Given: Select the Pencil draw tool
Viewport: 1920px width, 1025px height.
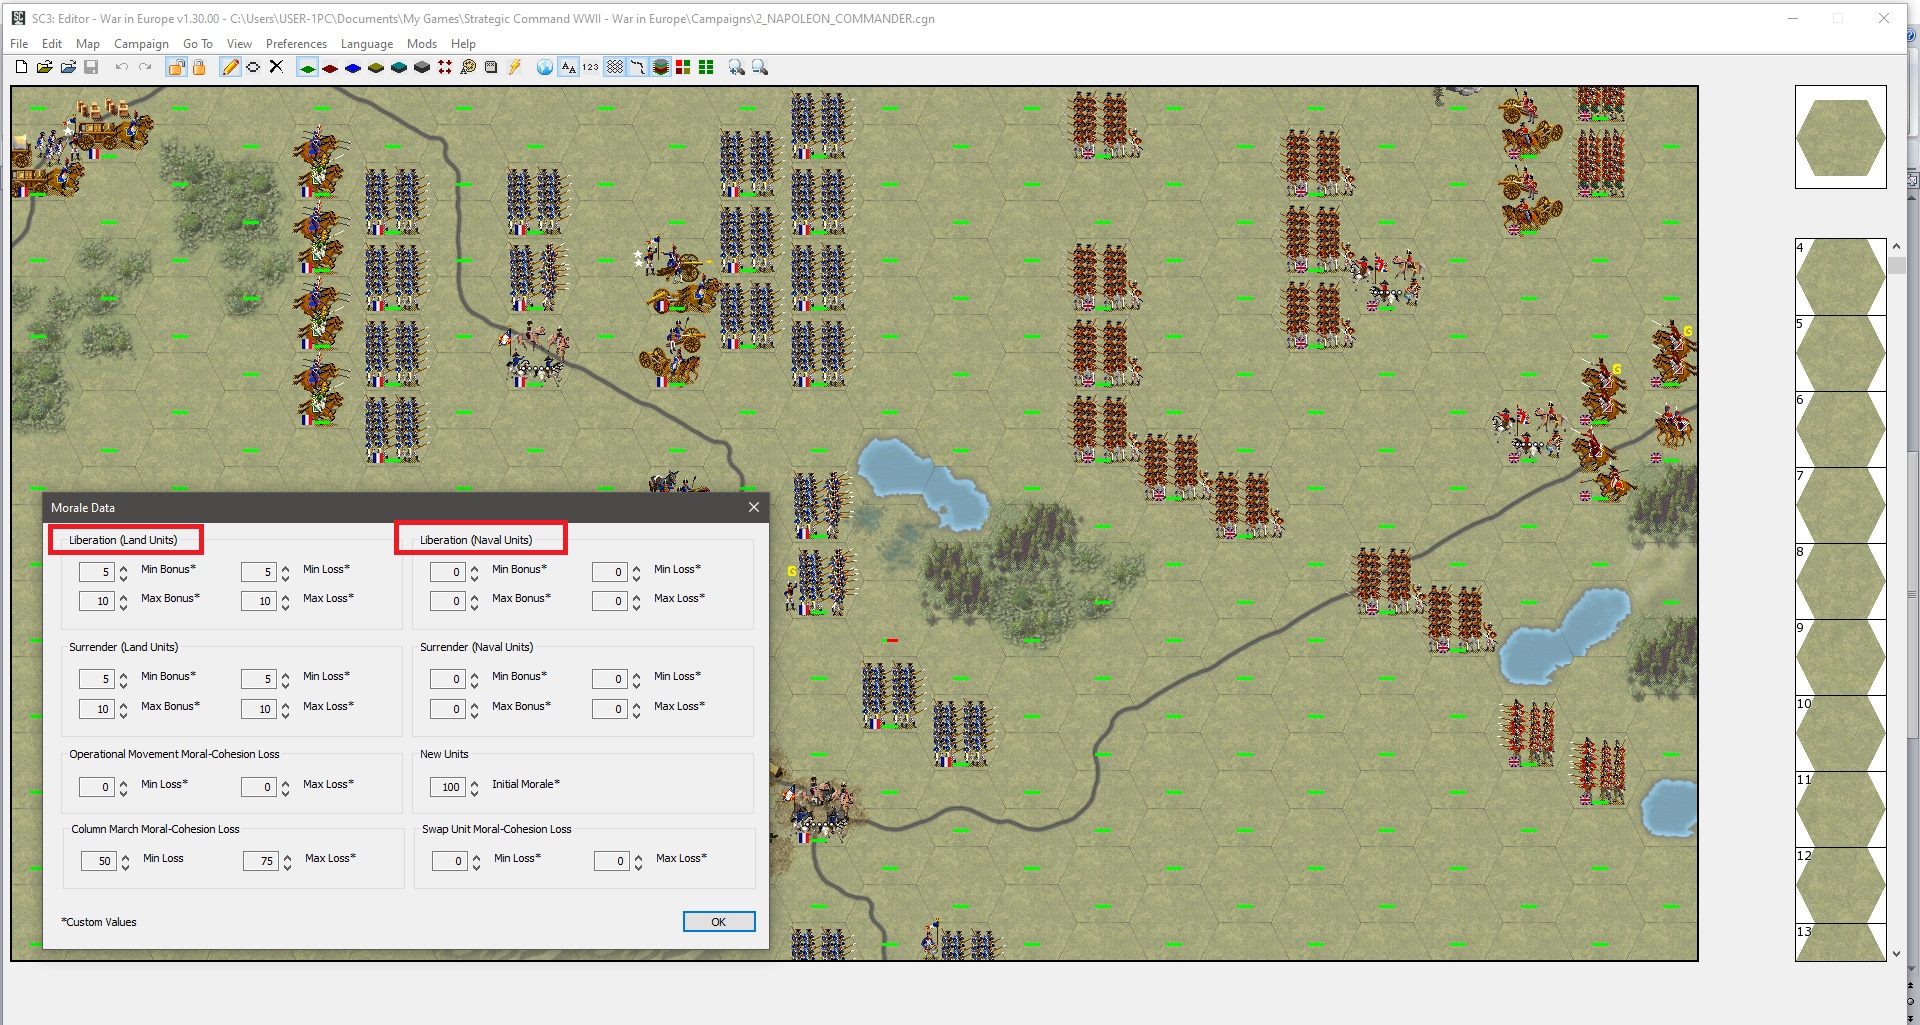Looking at the screenshot, I should point(230,67).
